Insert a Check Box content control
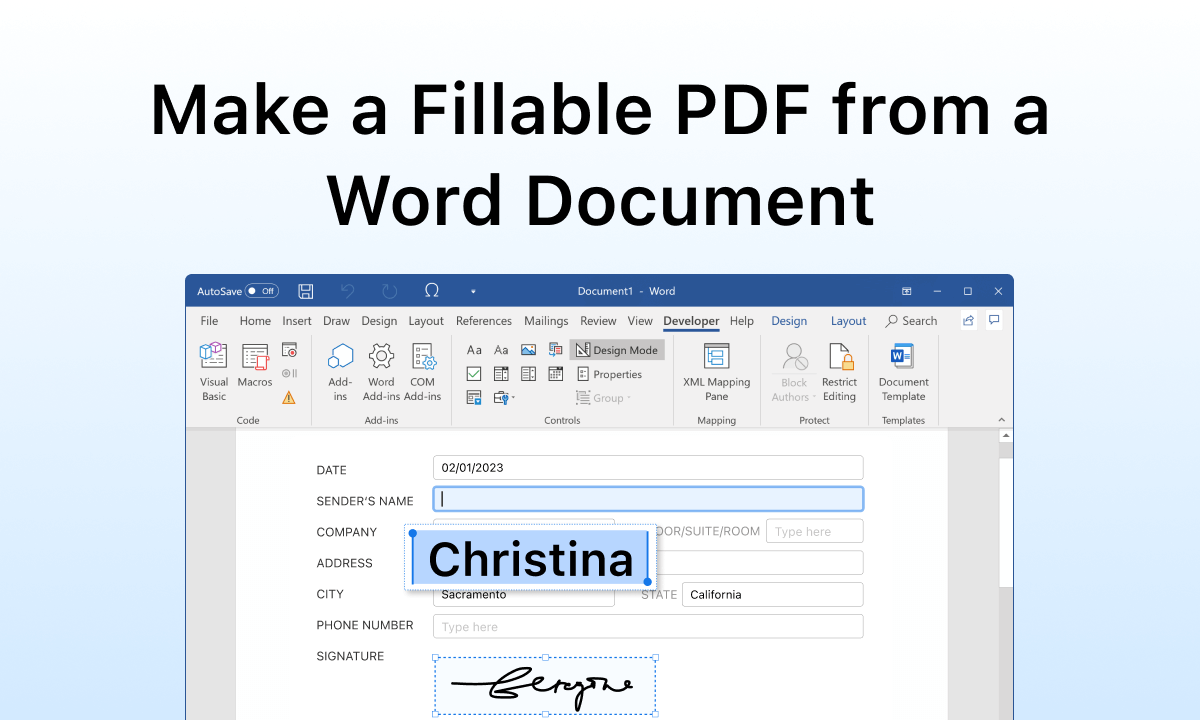 (473, 373)
